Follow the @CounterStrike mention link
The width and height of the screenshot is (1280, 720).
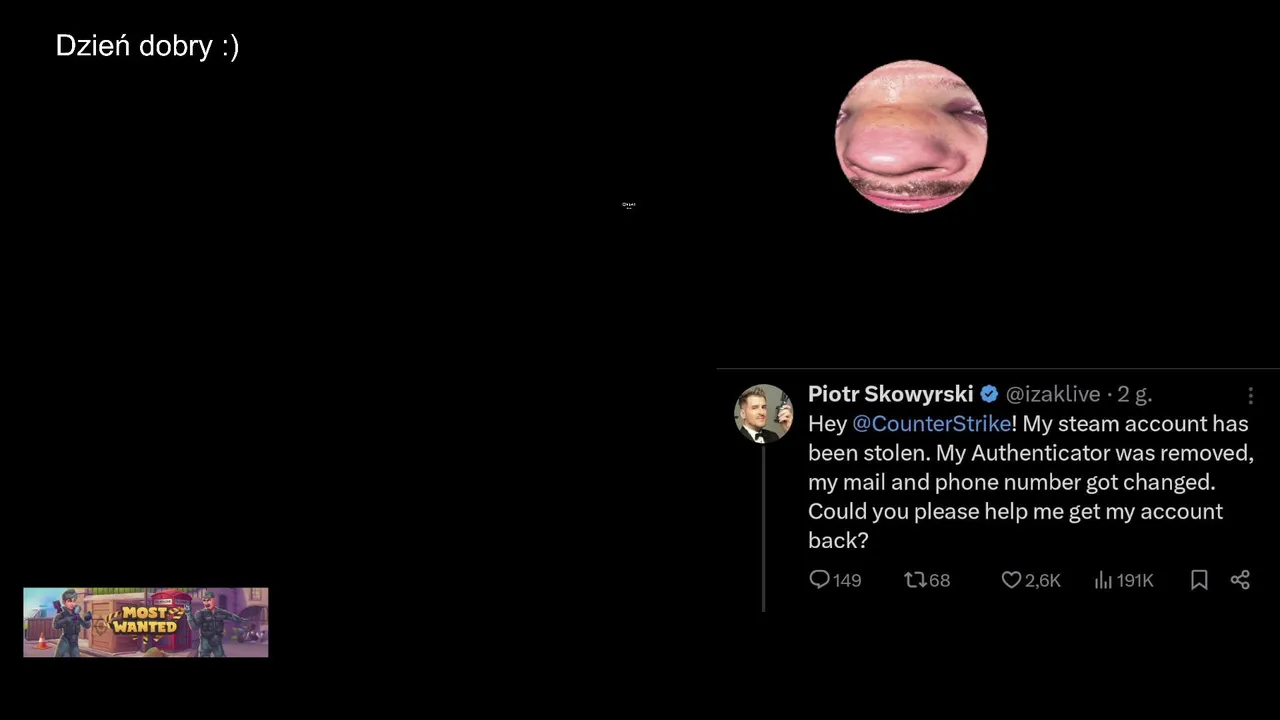tap(931, 424)
